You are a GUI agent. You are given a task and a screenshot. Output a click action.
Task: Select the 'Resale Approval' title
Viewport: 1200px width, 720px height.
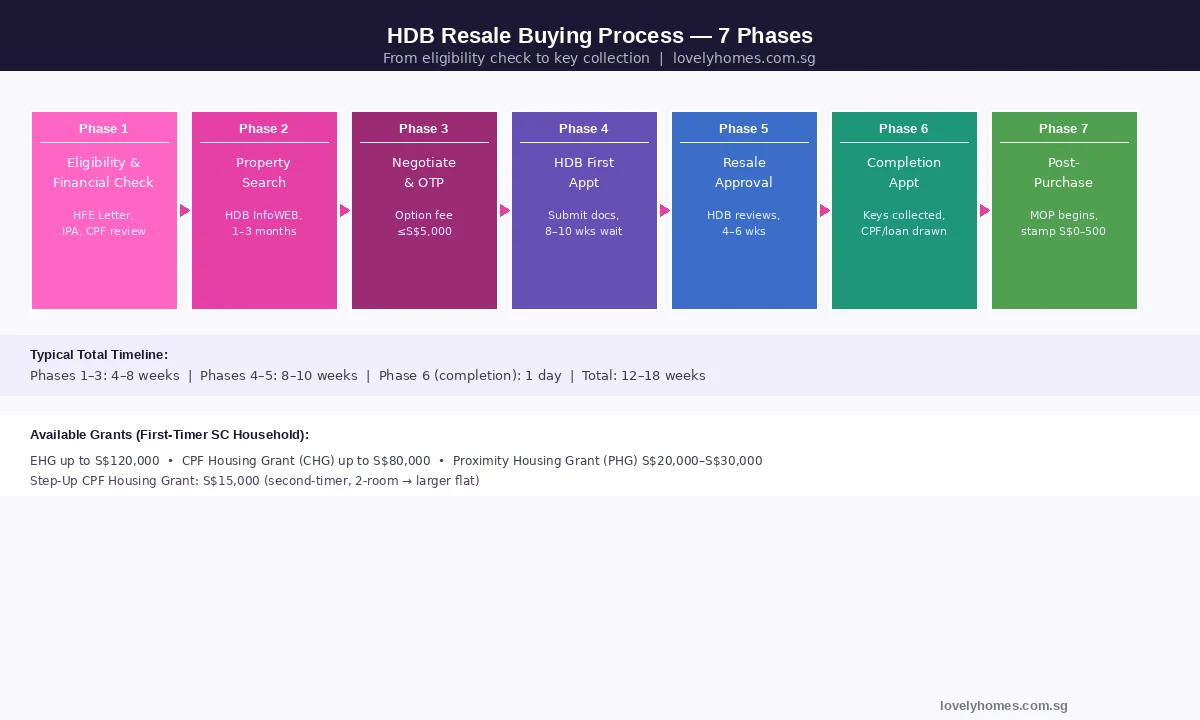744,172
